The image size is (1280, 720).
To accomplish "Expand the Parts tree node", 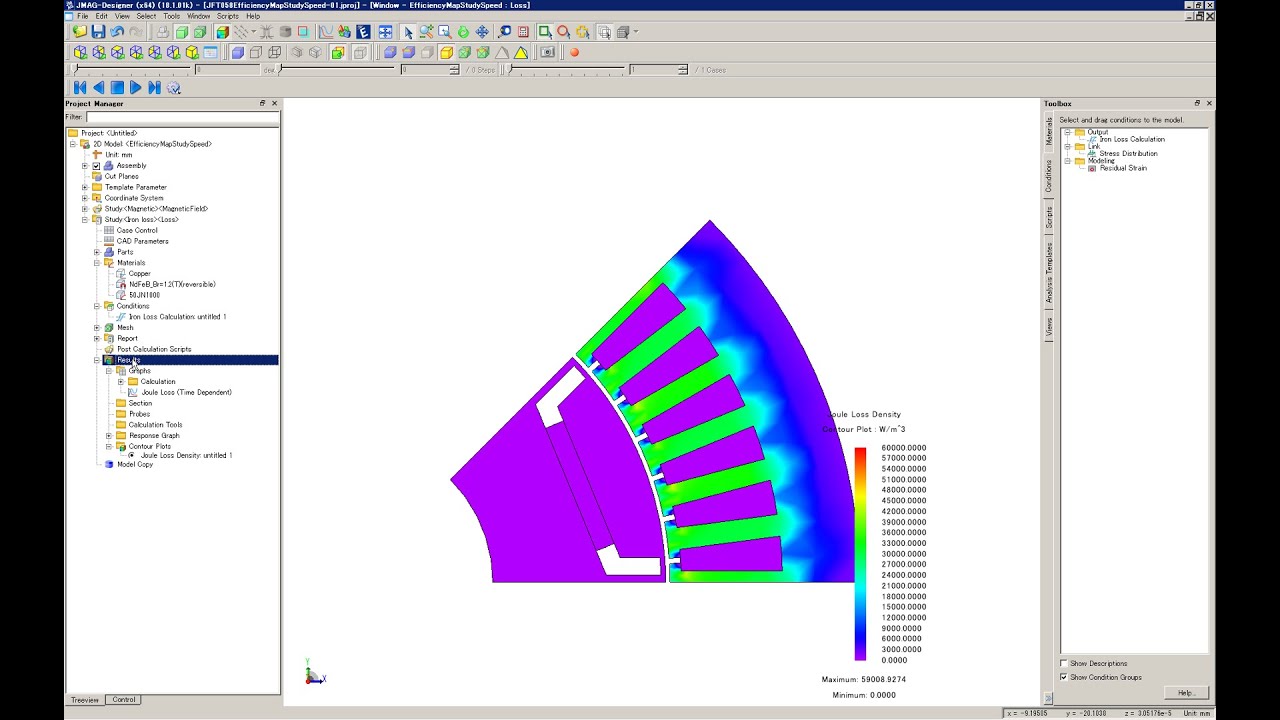I will point(97,252).
